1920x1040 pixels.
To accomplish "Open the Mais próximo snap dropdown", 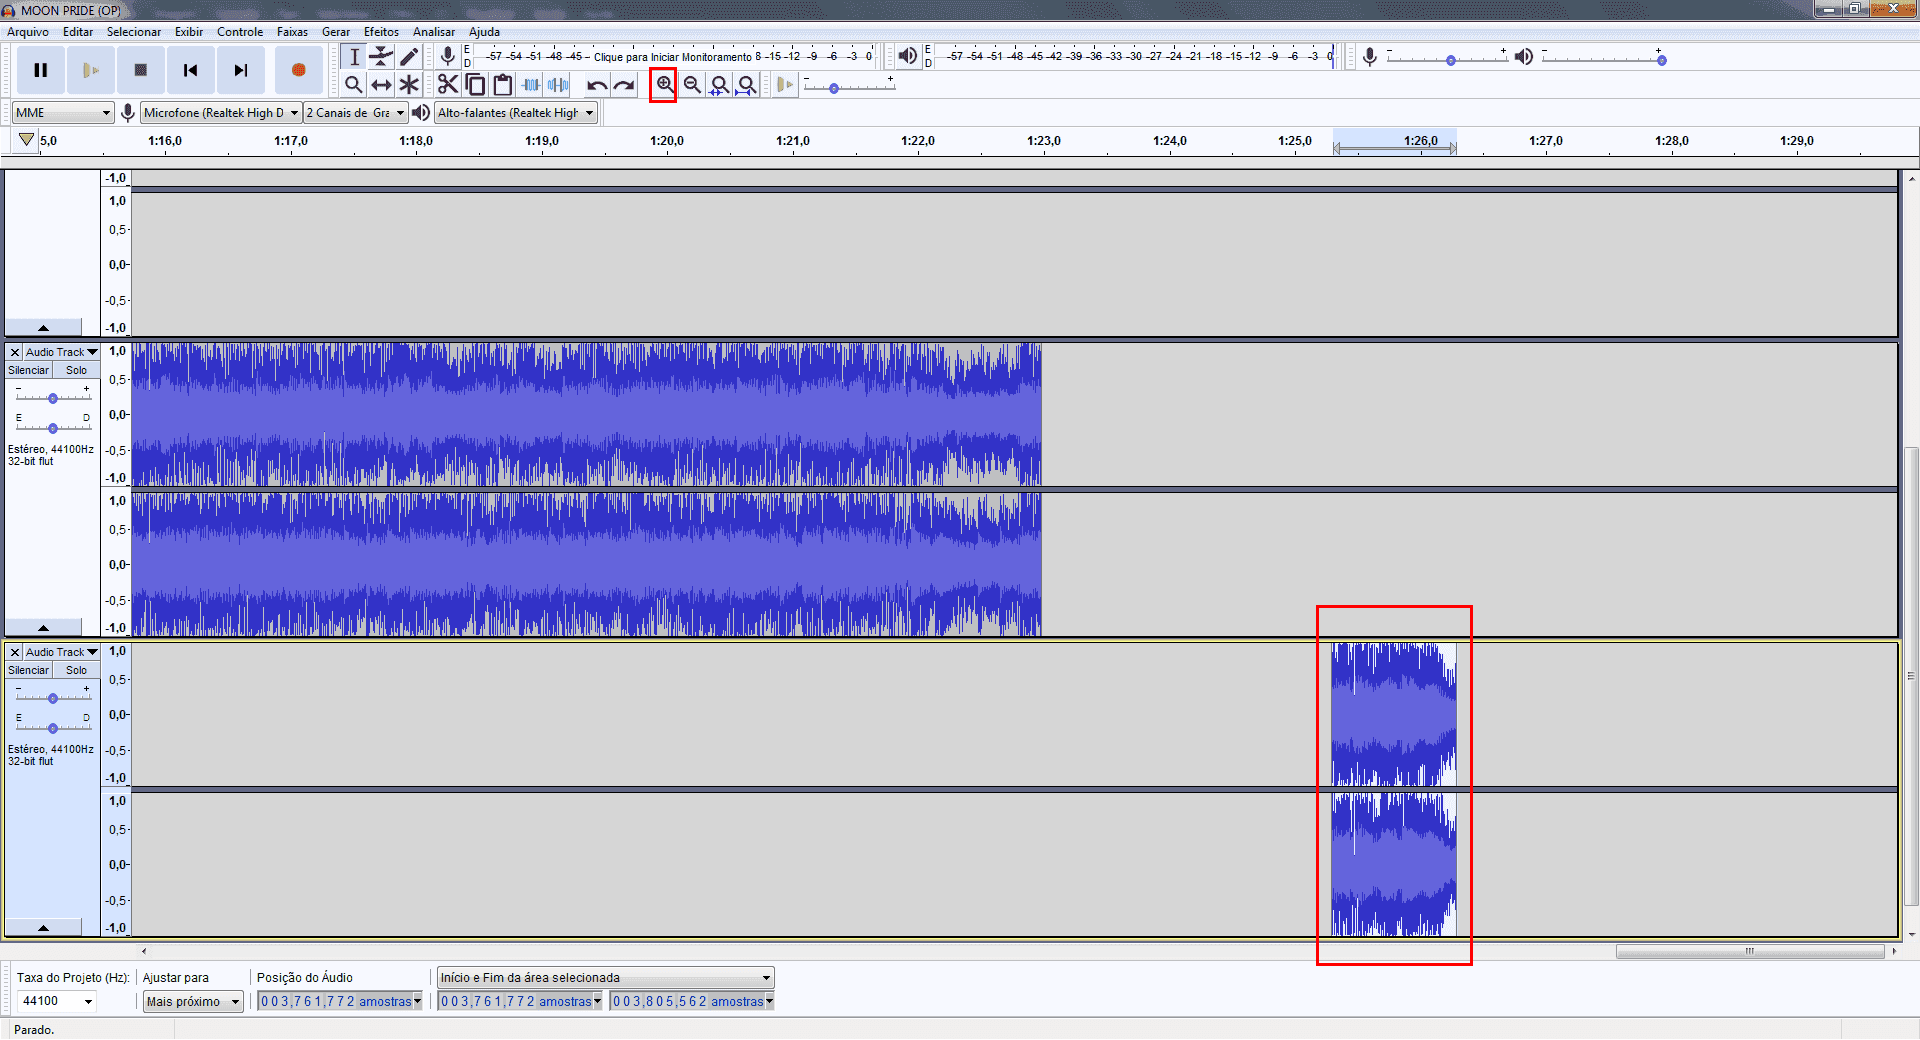I will point(193,1001).
